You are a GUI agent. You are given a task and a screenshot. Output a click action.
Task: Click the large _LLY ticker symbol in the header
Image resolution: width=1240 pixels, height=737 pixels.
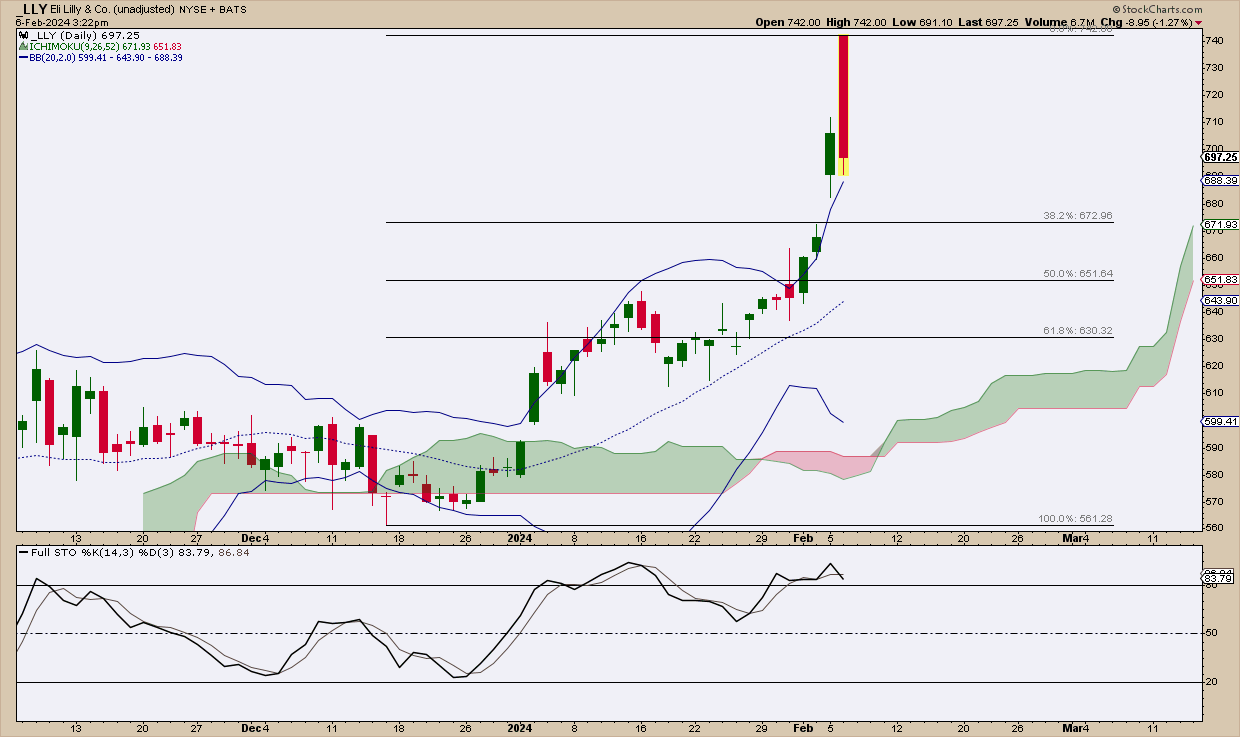tap(32, 9)
